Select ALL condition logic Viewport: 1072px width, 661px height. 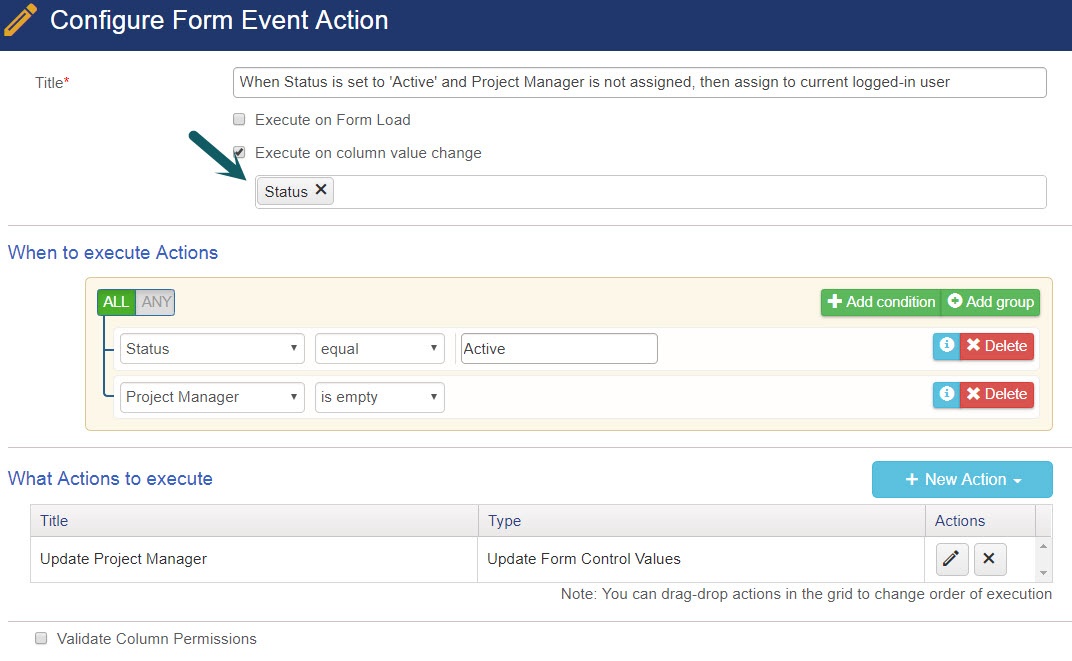pos(116,302)
